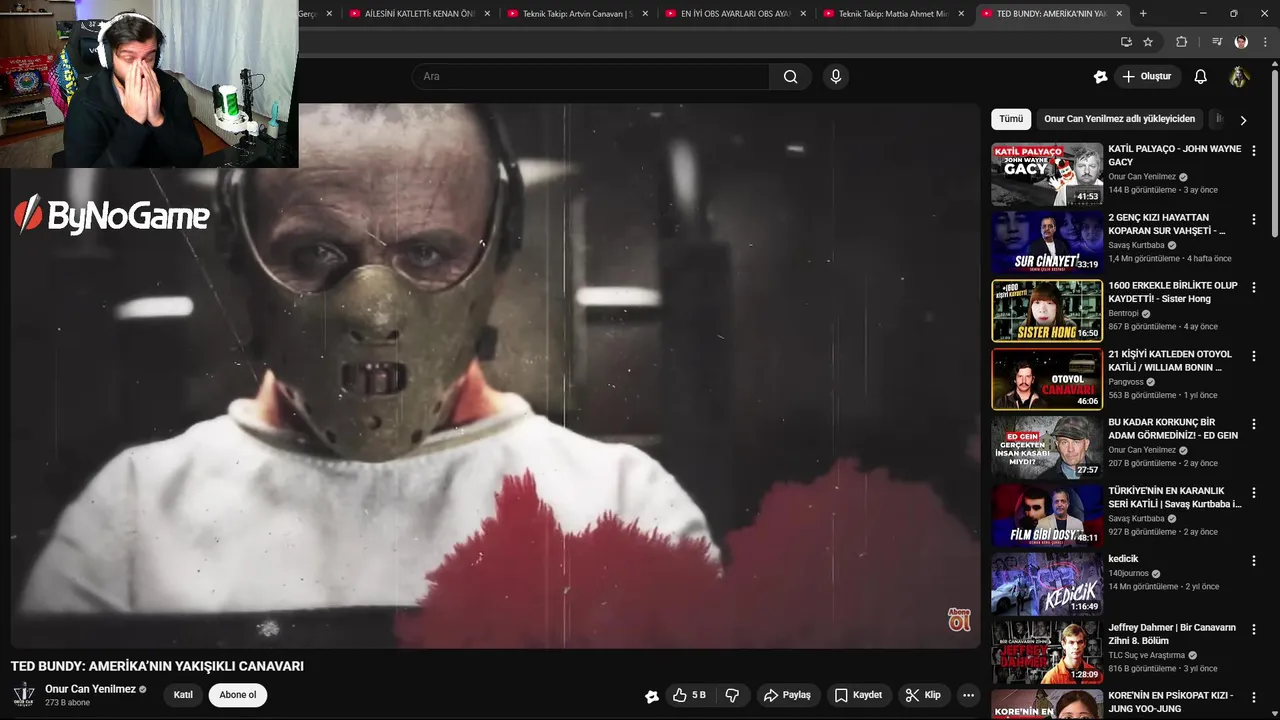The width and height of the screenshot is (1280, 720).
Task: Open title 'BU KADAR KORKUNÇ BİR ADAM GÖRMEDİNİZ'
Action: pos(1173,429)
